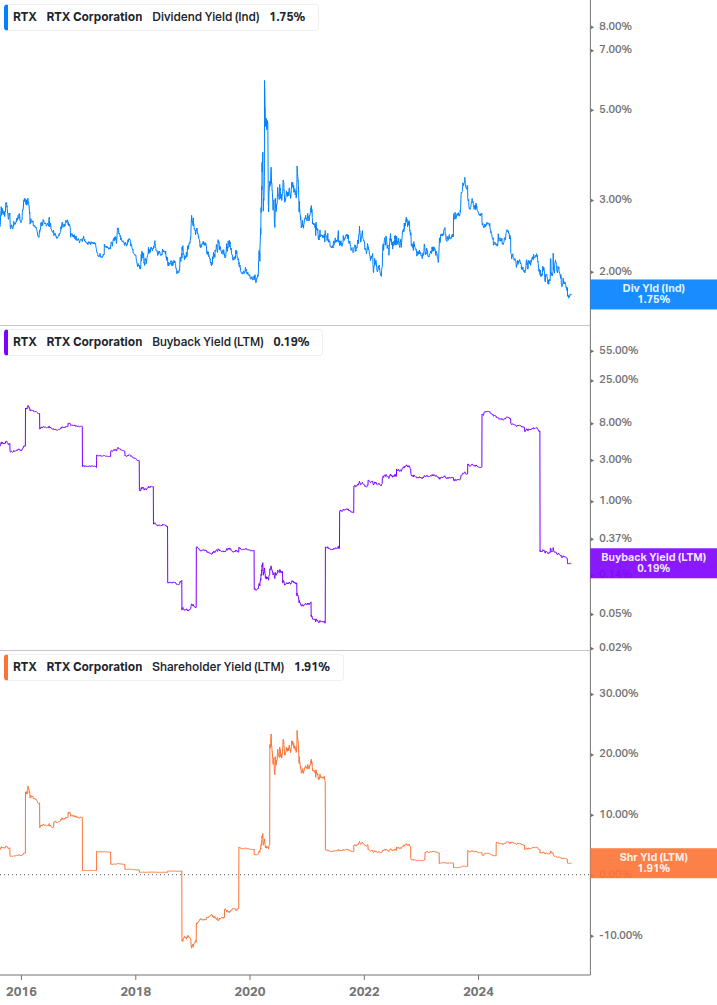Select the purple Buyback Yield color bar
717x1005 pixels.
[6, 342]
